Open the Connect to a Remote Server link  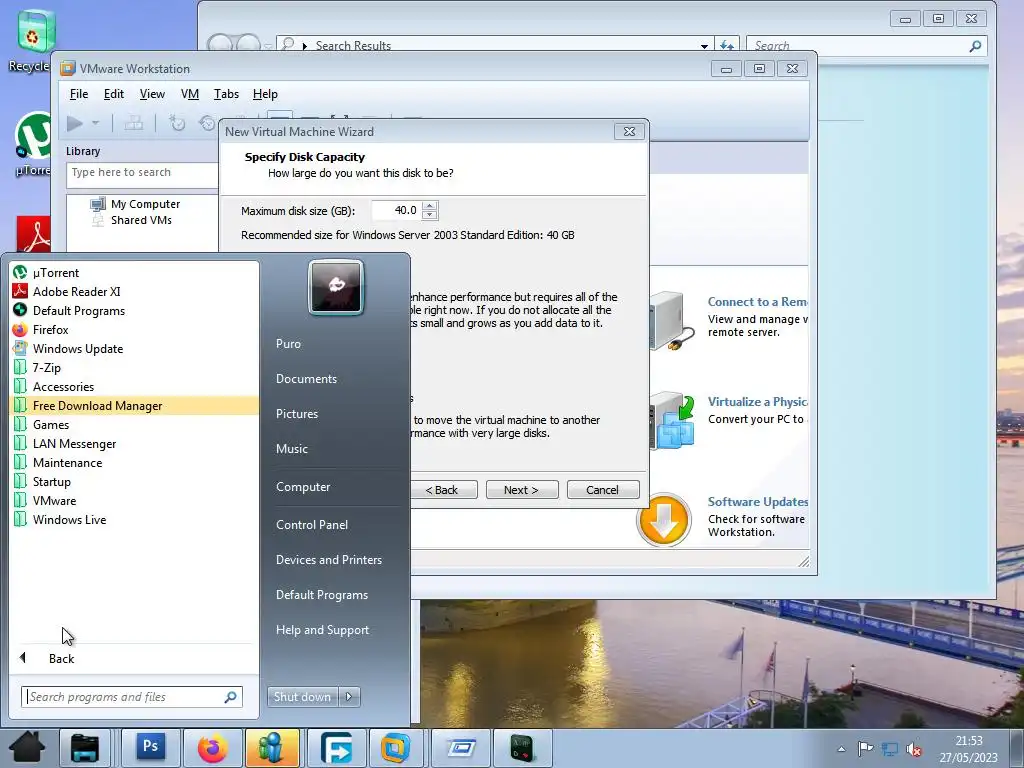pyautogui.click(x=758, y=302)
